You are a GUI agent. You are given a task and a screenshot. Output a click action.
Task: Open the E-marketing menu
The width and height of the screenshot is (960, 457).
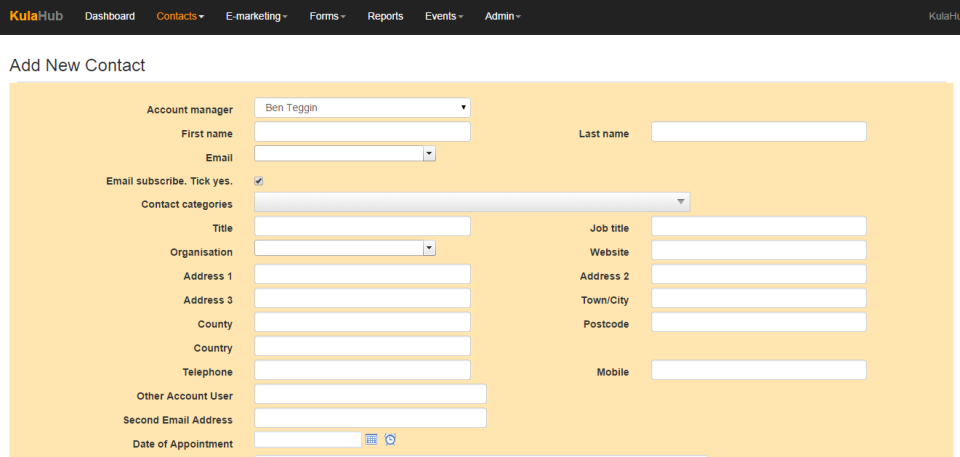[x=257, y=17]
